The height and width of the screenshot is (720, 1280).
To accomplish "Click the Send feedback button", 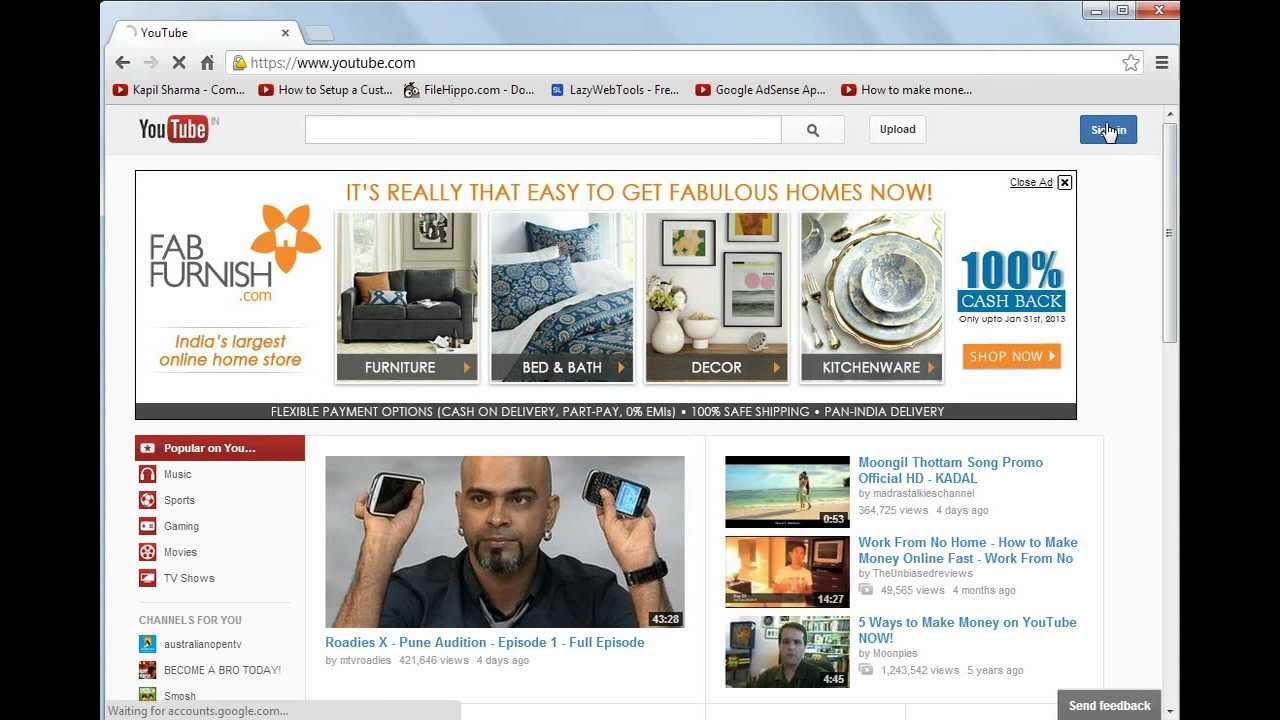I will point(1109,705).
